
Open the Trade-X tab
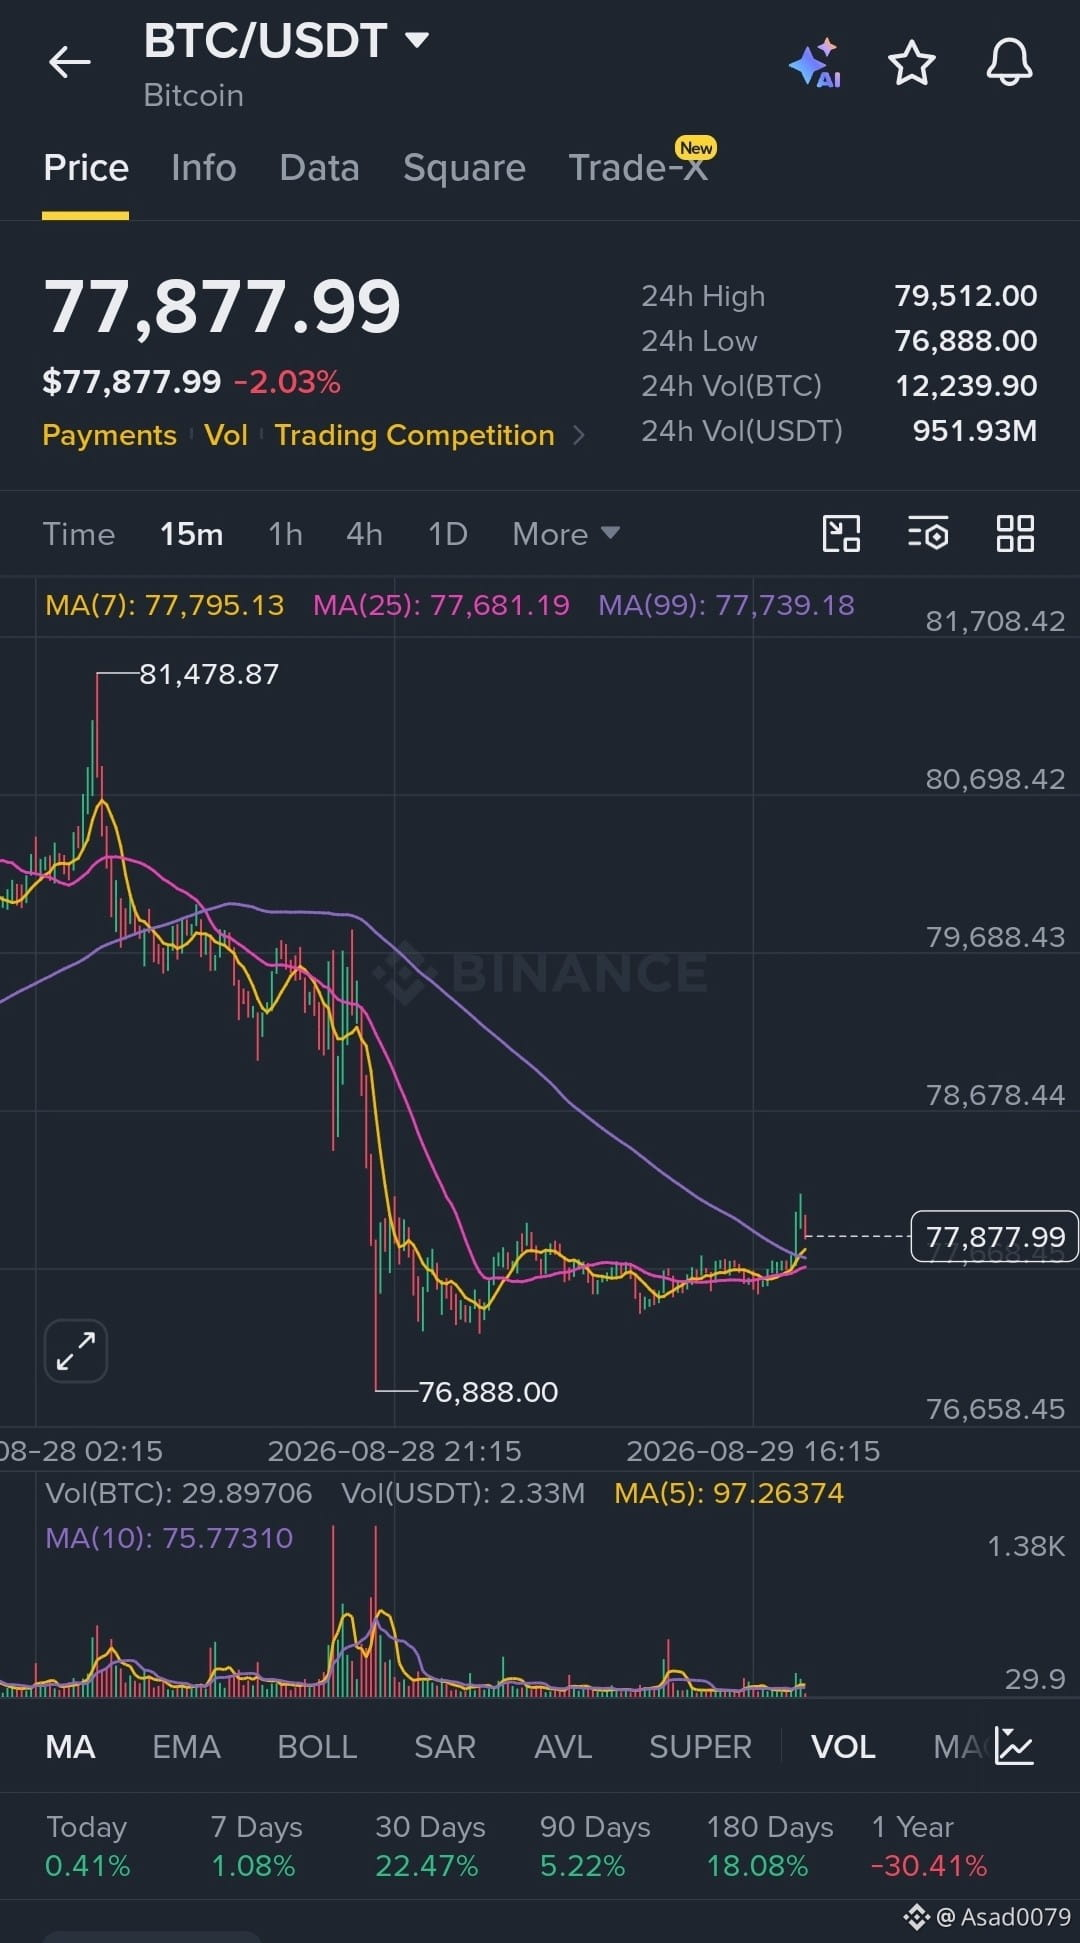pos(639,167)
